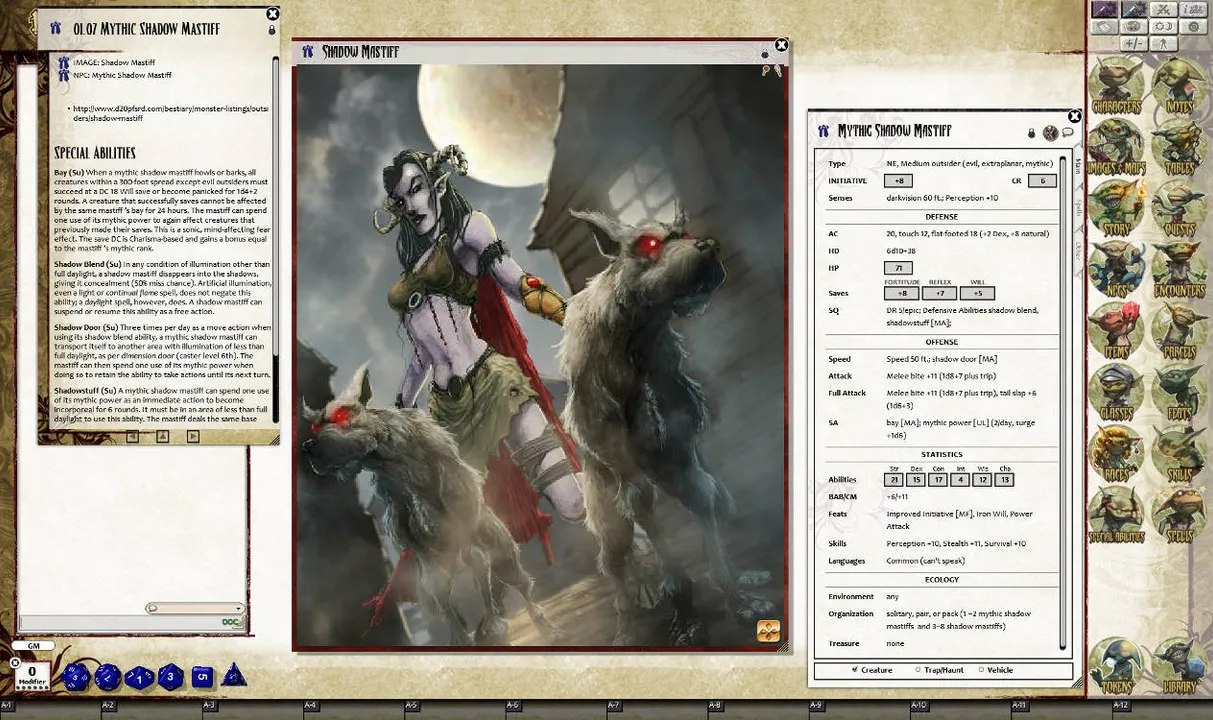The height and width of the screenshot is (720, 1213).
Task: Open the Races sidebar panel
Action: (1117, 455)
